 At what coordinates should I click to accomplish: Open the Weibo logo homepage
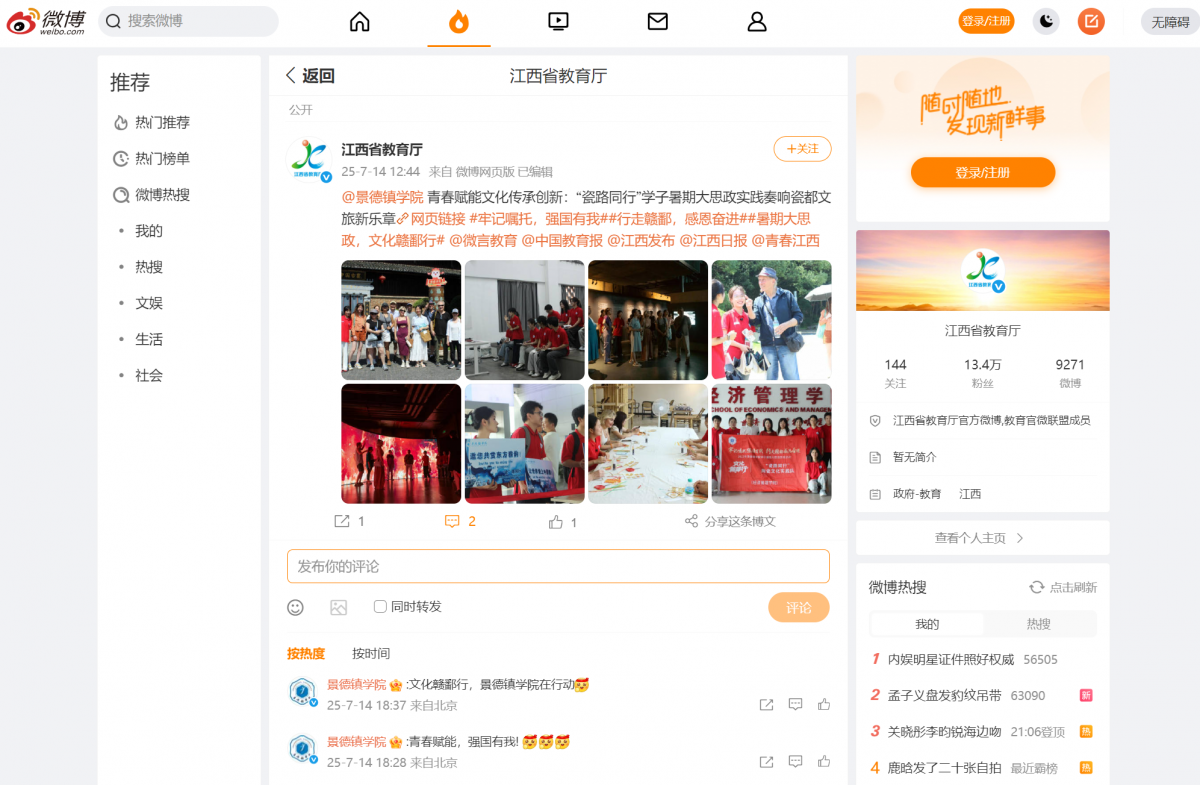(x=46, y=21)
